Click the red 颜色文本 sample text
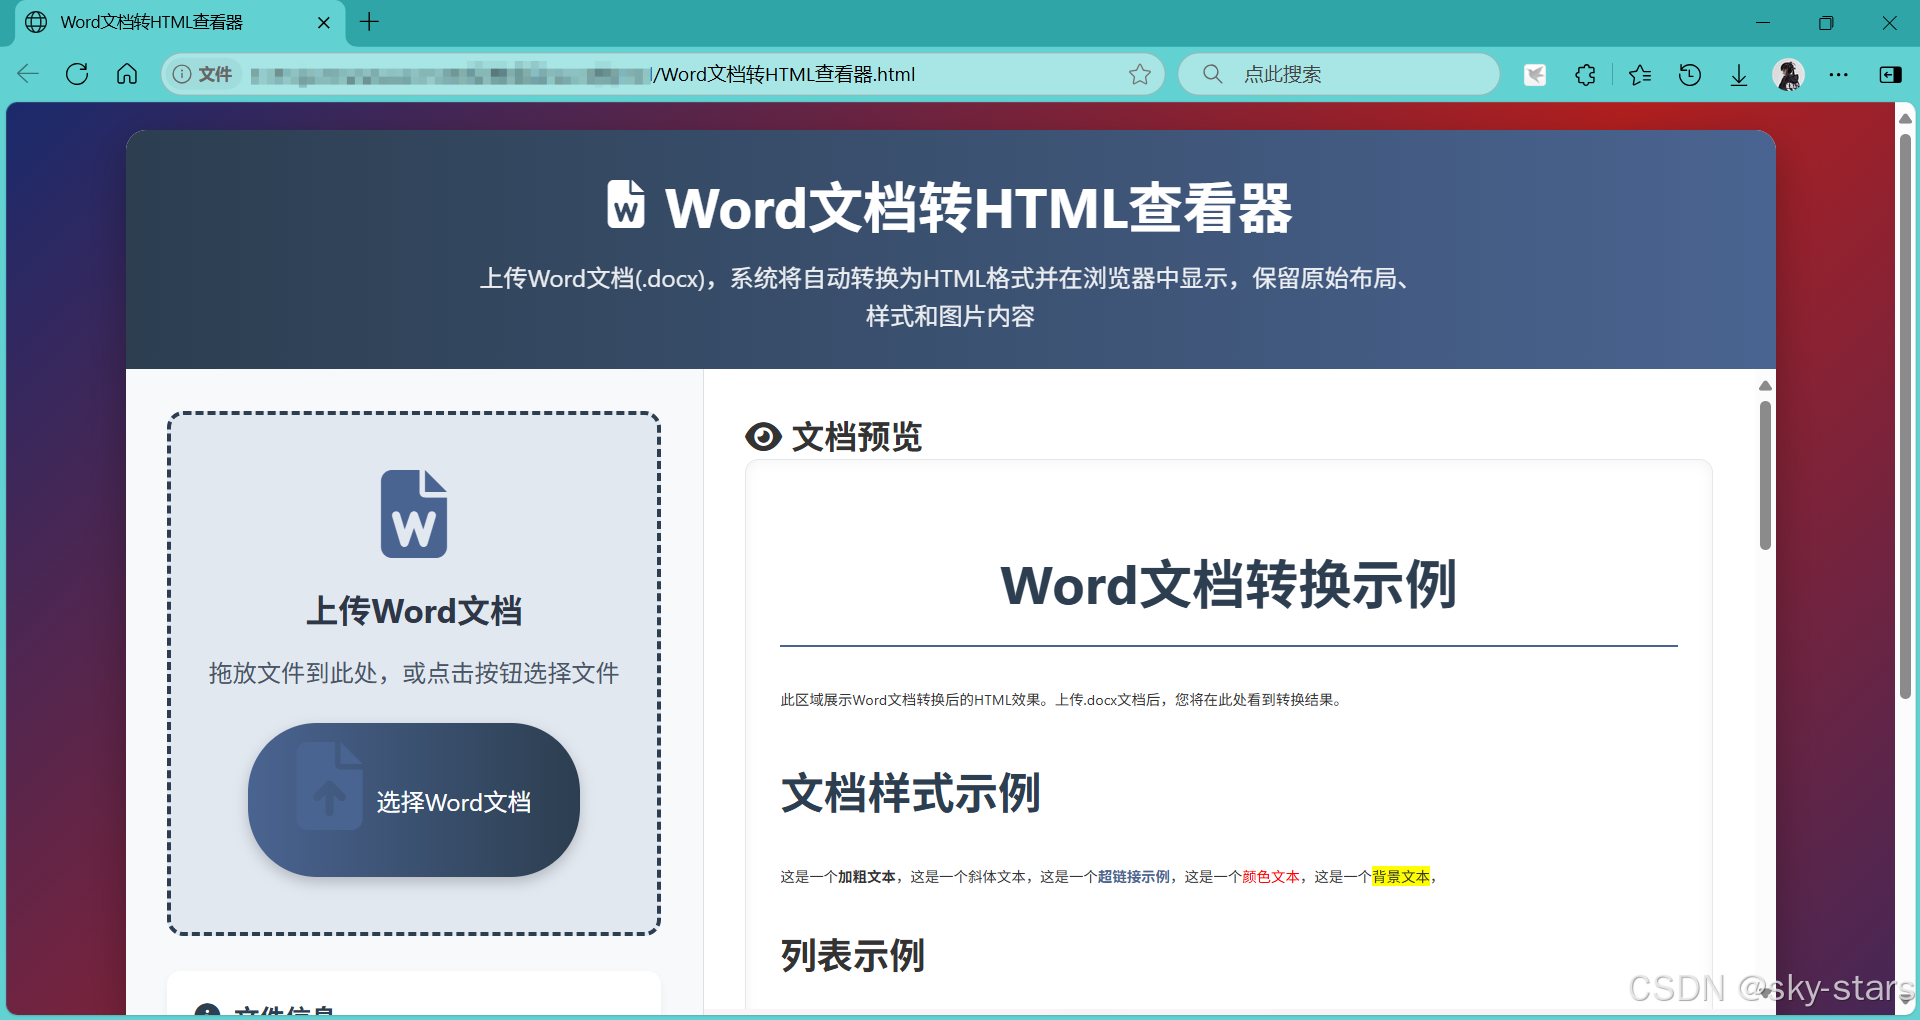Image resolution: width=1920 pixels, height=1020 pixels. click(1271, 877)
